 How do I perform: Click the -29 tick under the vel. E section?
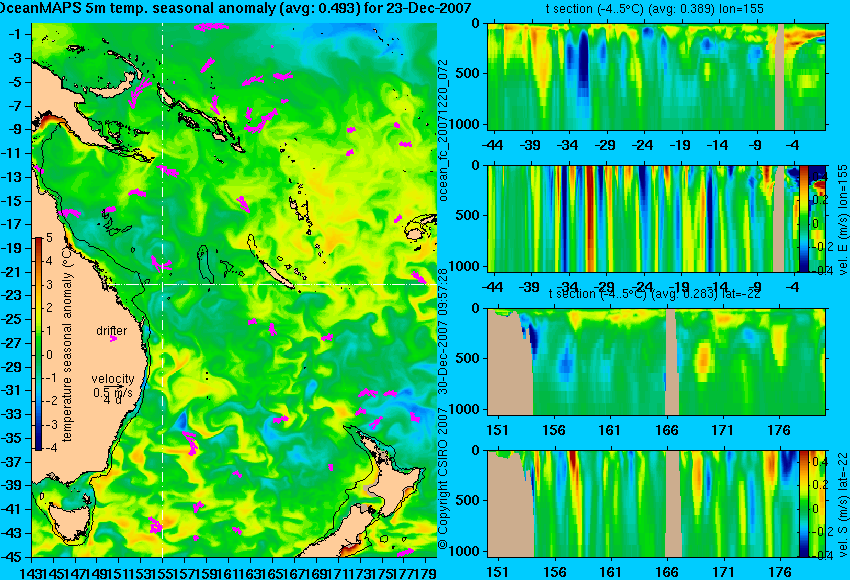[x=606, y=287]
